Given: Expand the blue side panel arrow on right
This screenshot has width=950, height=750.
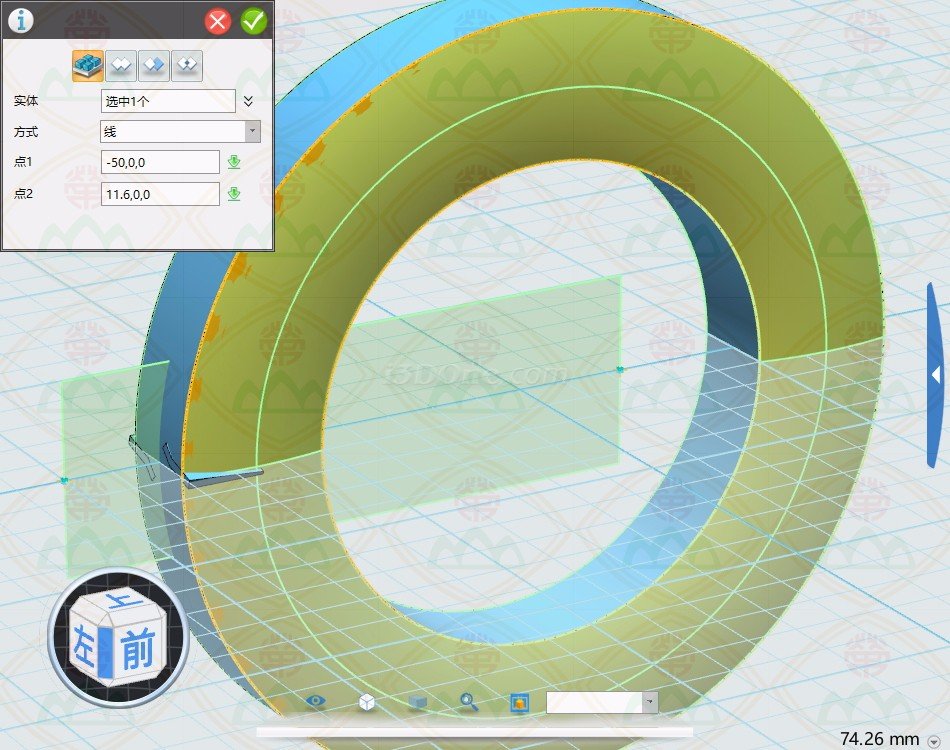Looking at the screenshot, I should [935, 375].
